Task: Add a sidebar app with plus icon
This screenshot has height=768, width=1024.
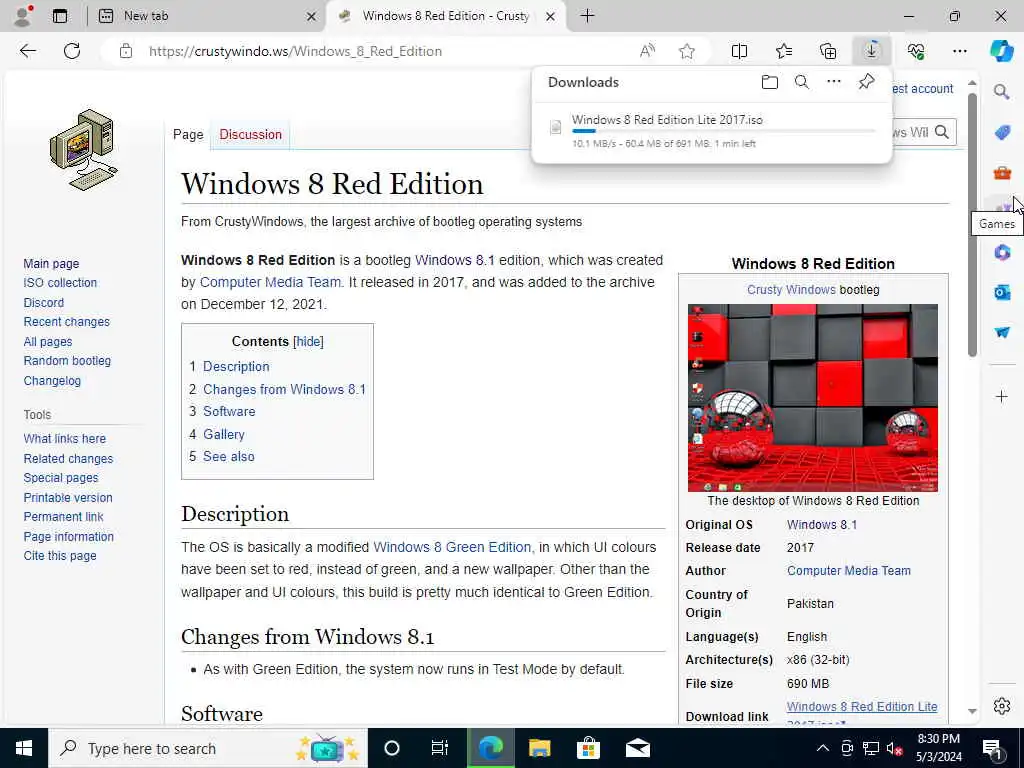Action: click(1002, 396)
